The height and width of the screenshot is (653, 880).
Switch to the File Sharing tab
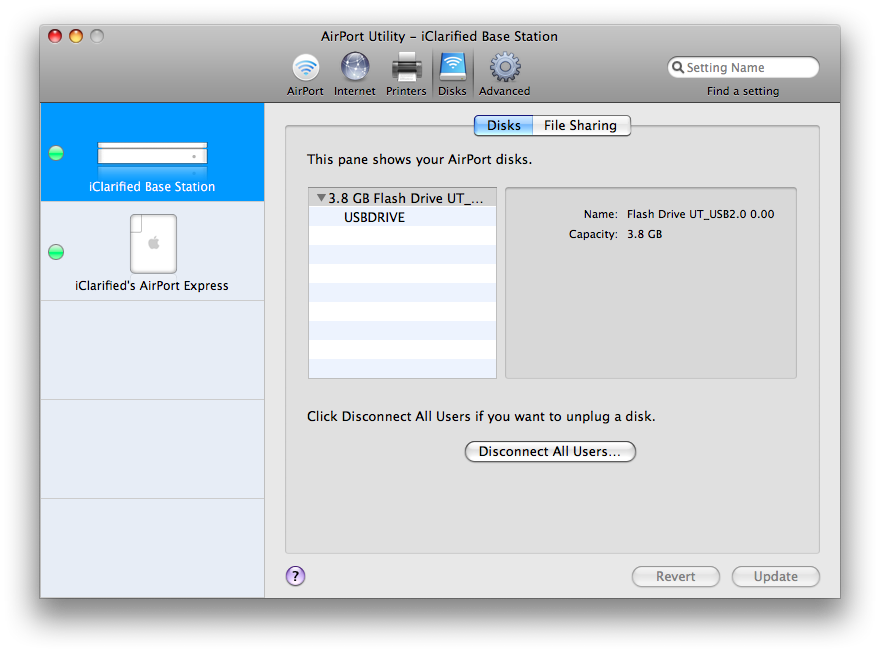(580, 126)
